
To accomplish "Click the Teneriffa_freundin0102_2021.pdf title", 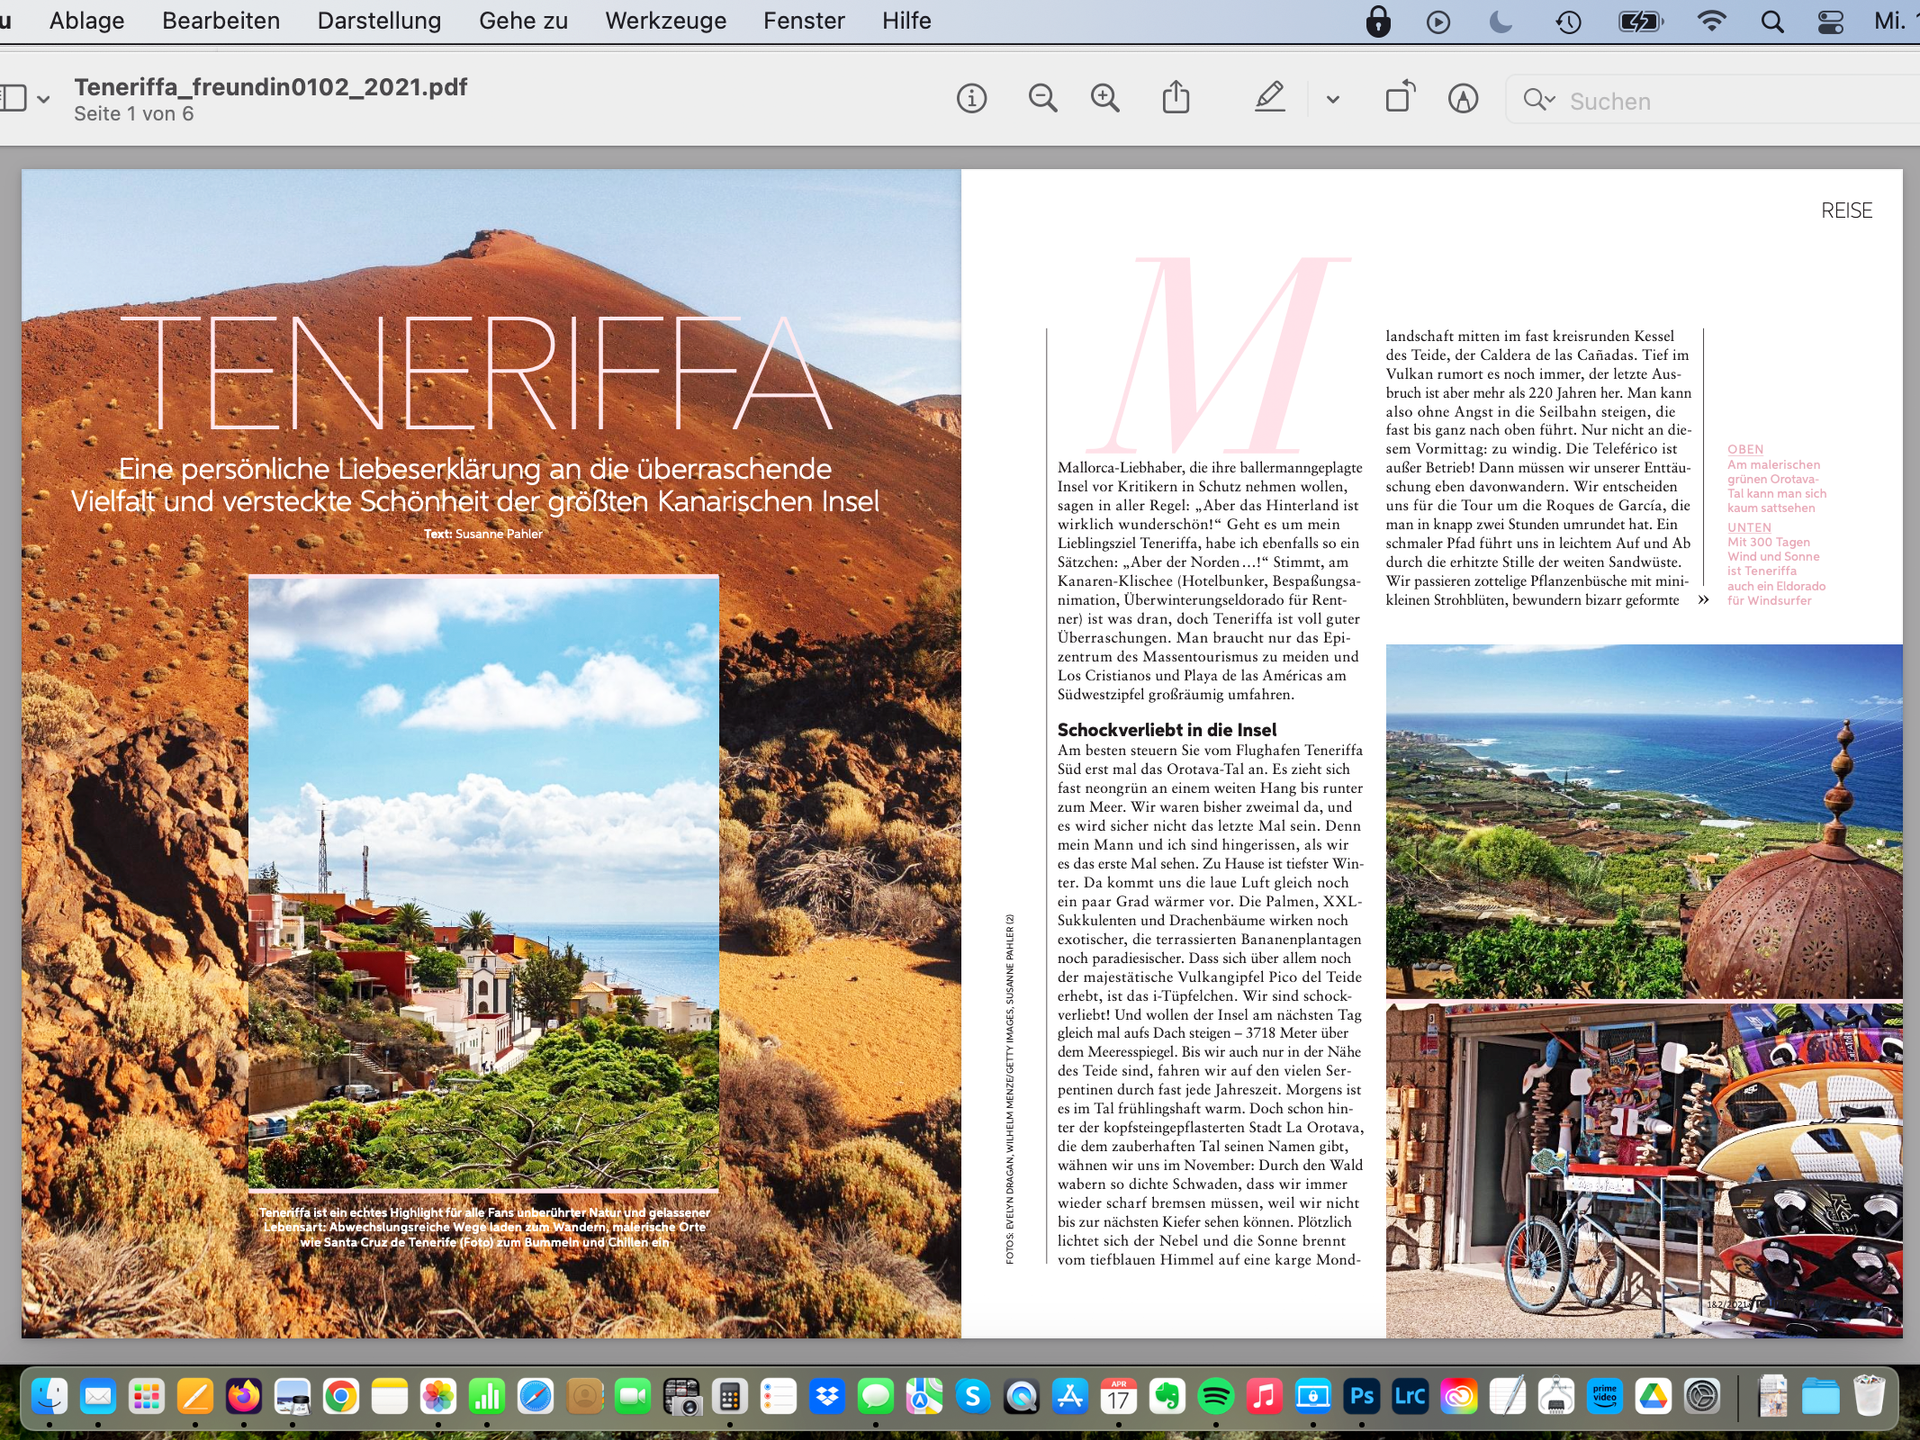I will [x=270, y=87].
